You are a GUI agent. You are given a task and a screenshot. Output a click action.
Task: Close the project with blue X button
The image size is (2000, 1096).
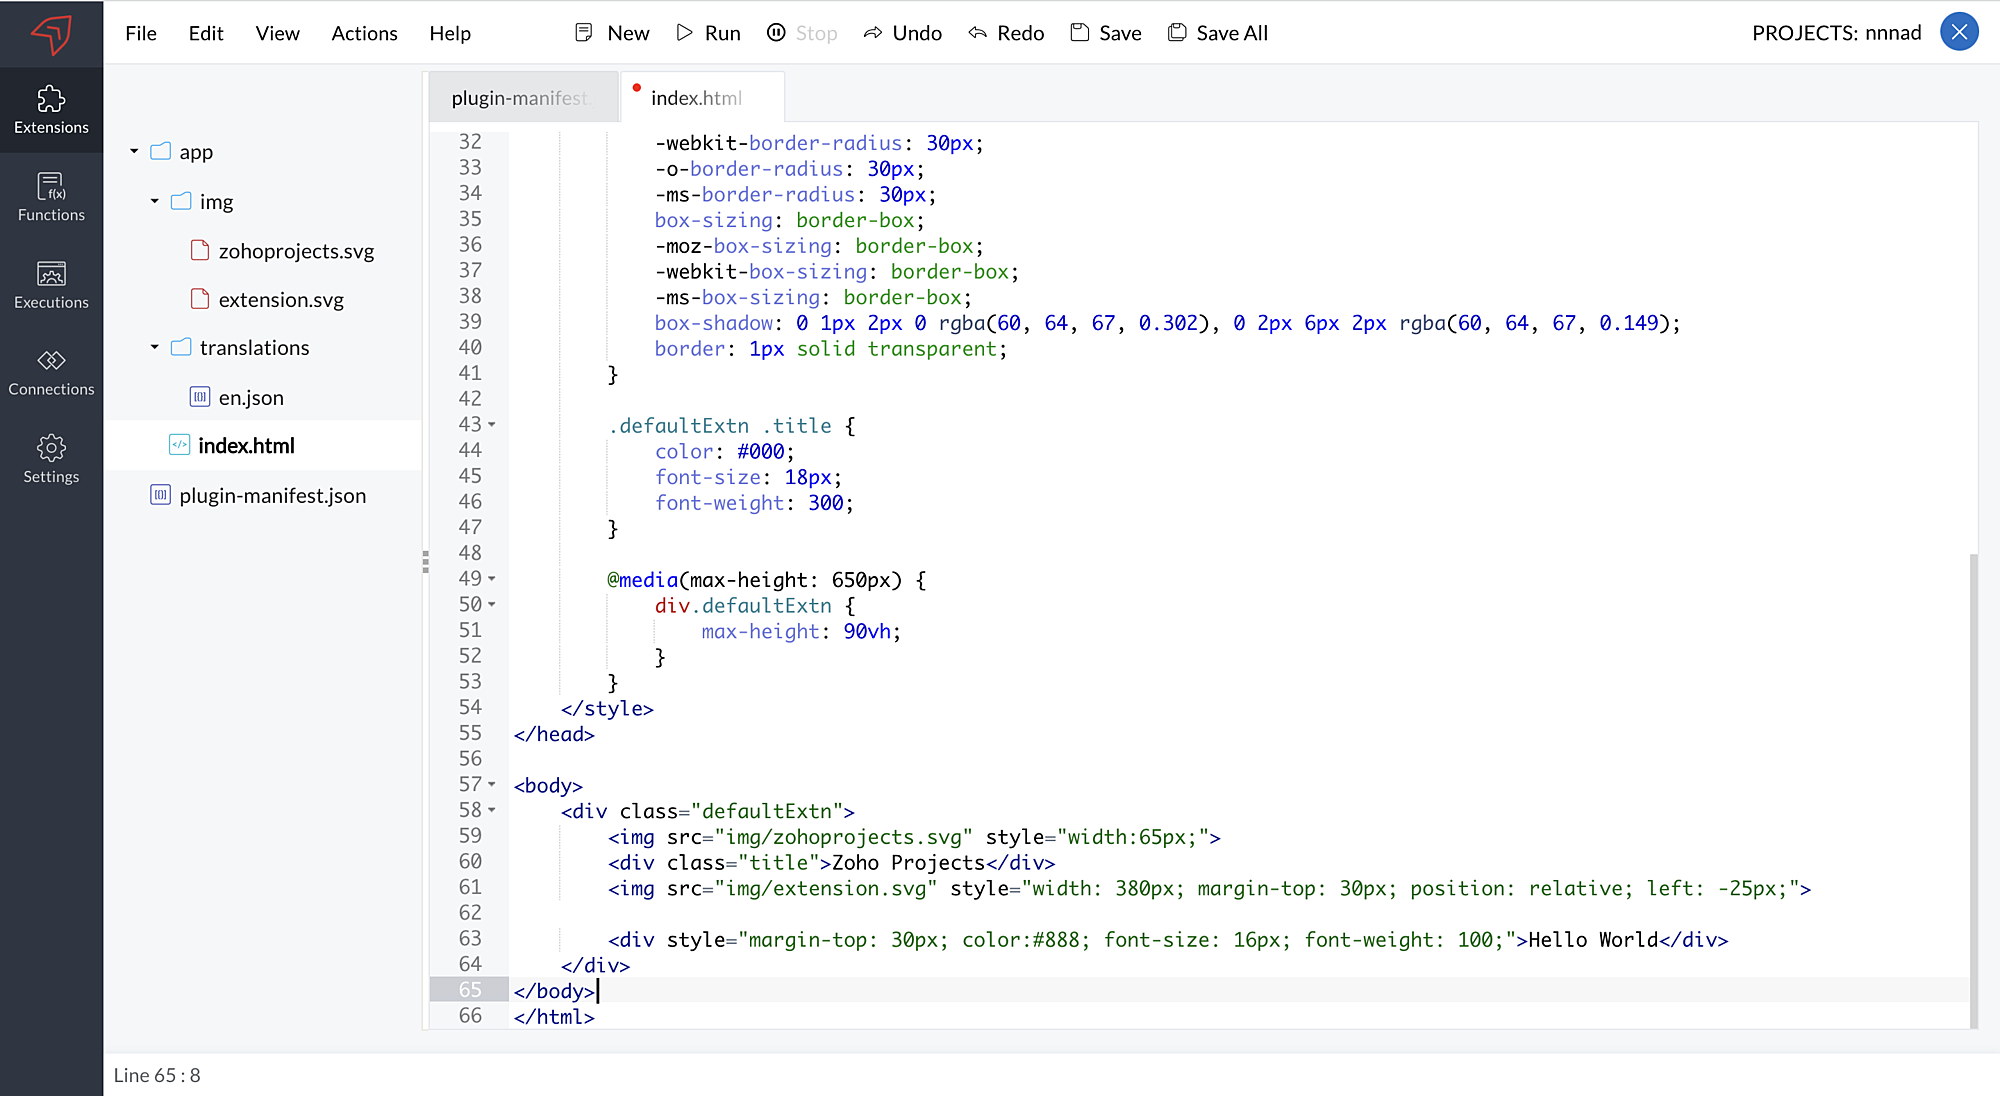click(x=1959, y=32)
